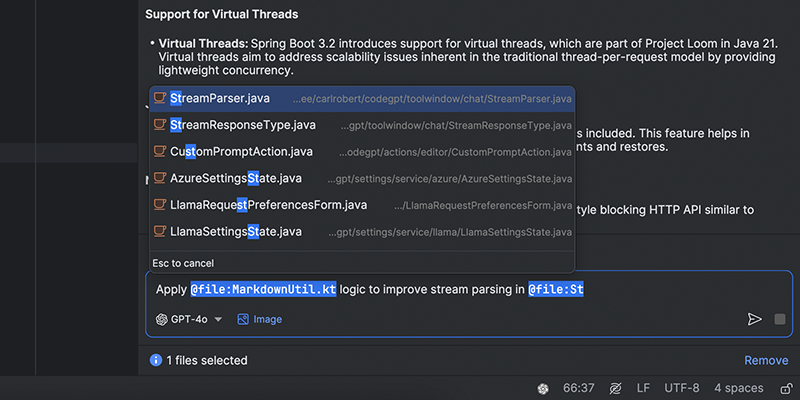The width and height of the screenshot is (800, 400).
Task: Click the info icon beside files selected
Action: click(156, 360)
